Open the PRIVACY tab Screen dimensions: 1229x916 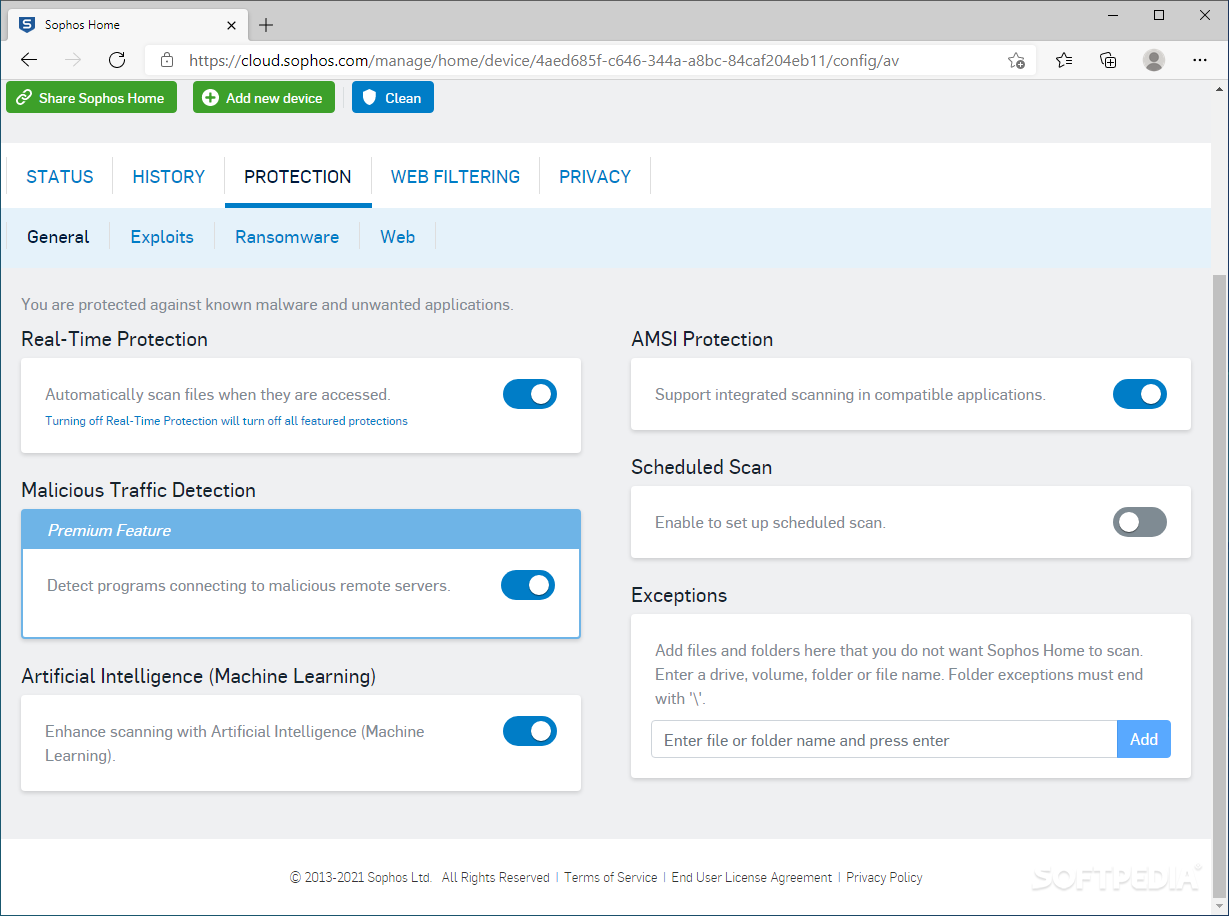point(595,177)
